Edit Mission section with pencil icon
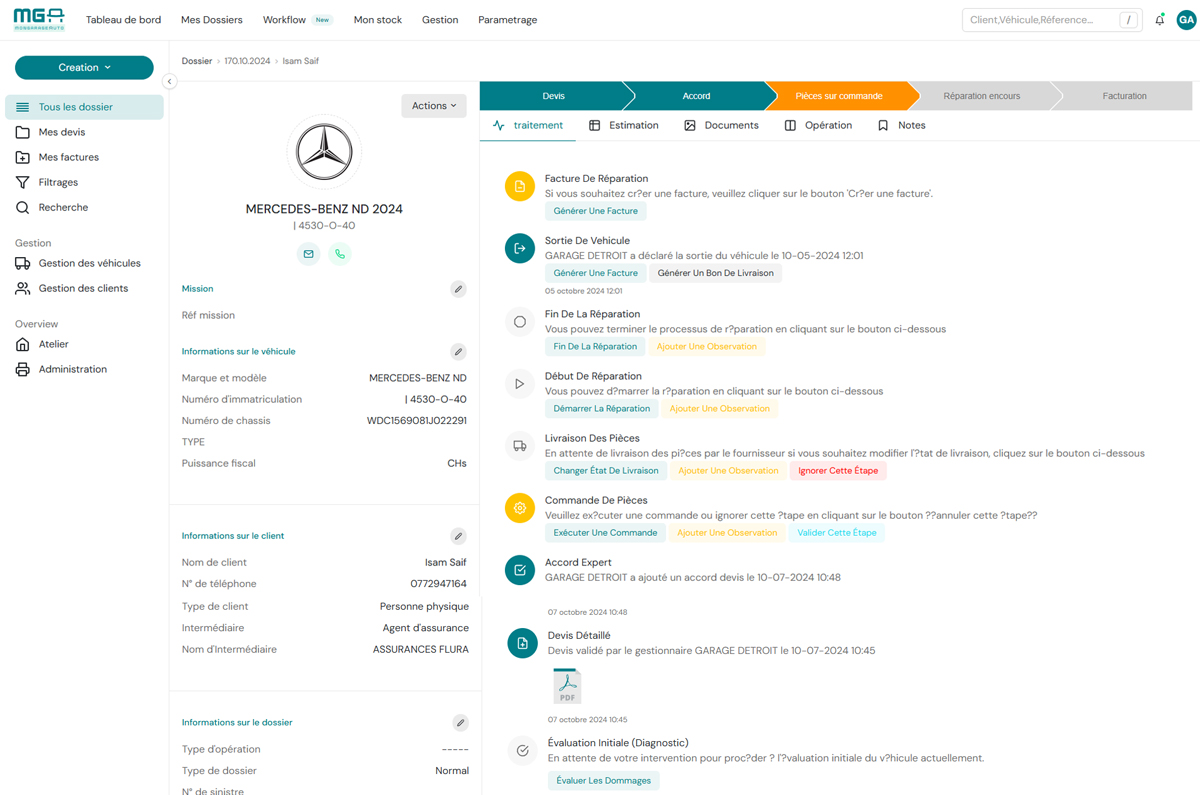Viewport: 1200px width, 795px height. [x=458, y=289]
